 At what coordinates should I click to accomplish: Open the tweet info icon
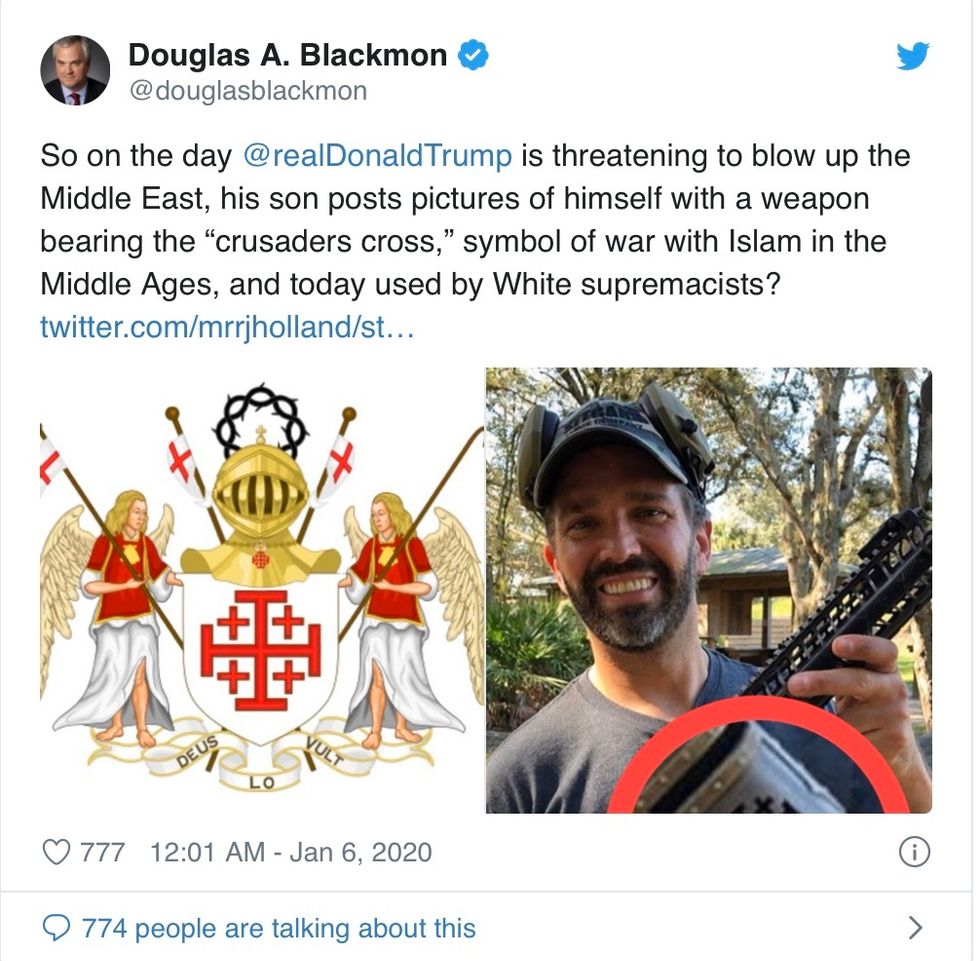(x=914, y=852)
